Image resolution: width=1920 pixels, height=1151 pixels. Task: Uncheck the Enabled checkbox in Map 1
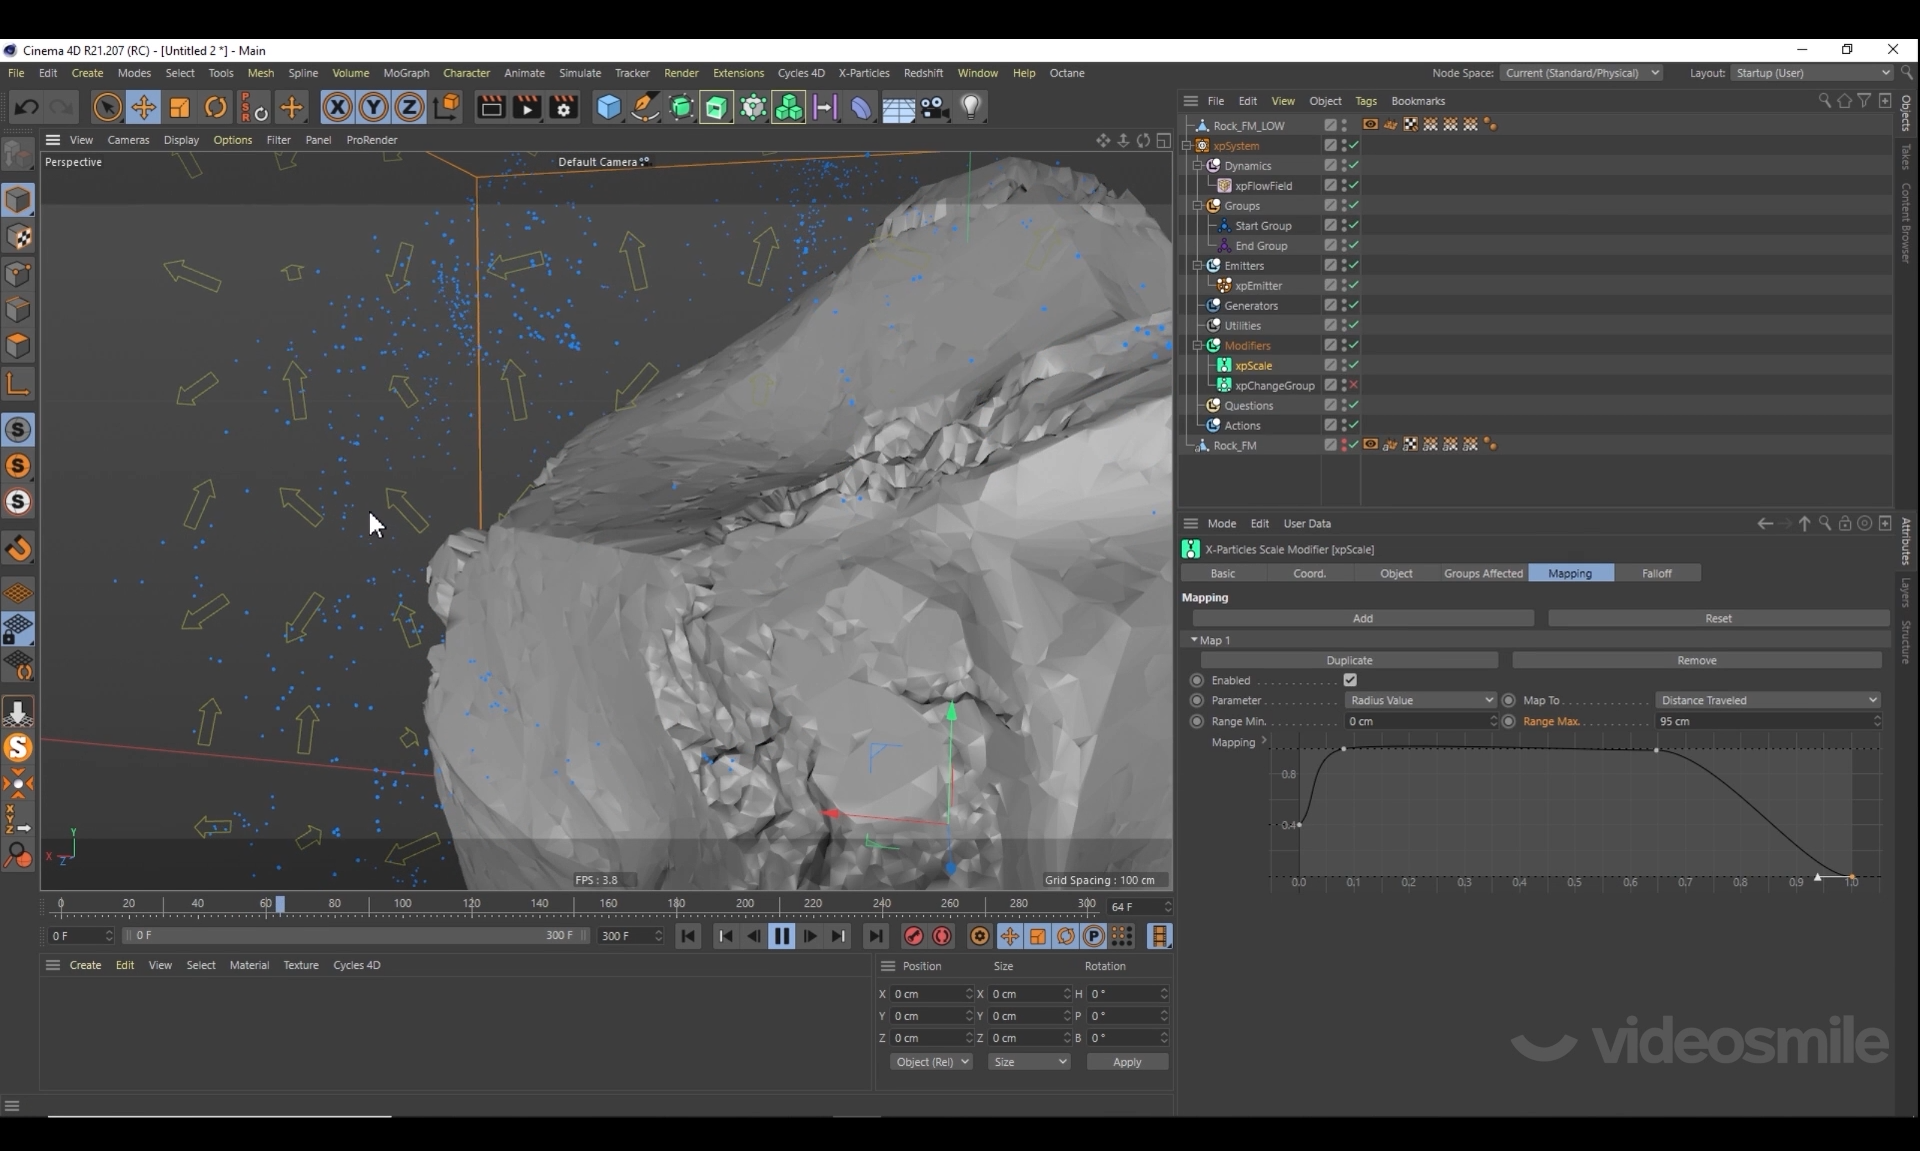point(1350,680)
